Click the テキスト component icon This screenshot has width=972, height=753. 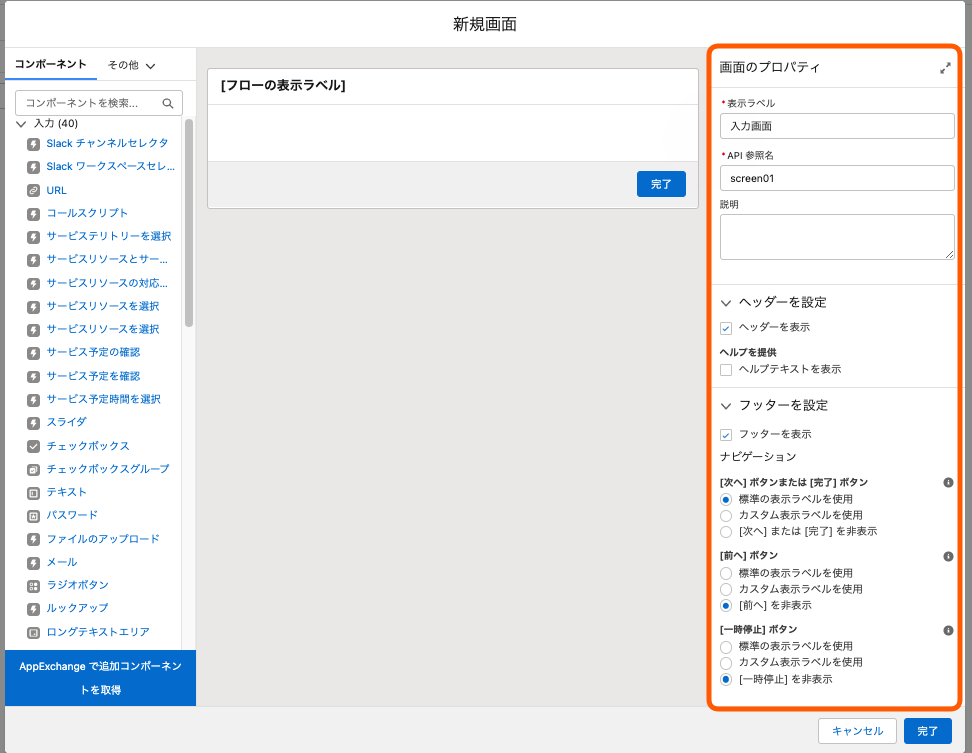click(33, 493)
